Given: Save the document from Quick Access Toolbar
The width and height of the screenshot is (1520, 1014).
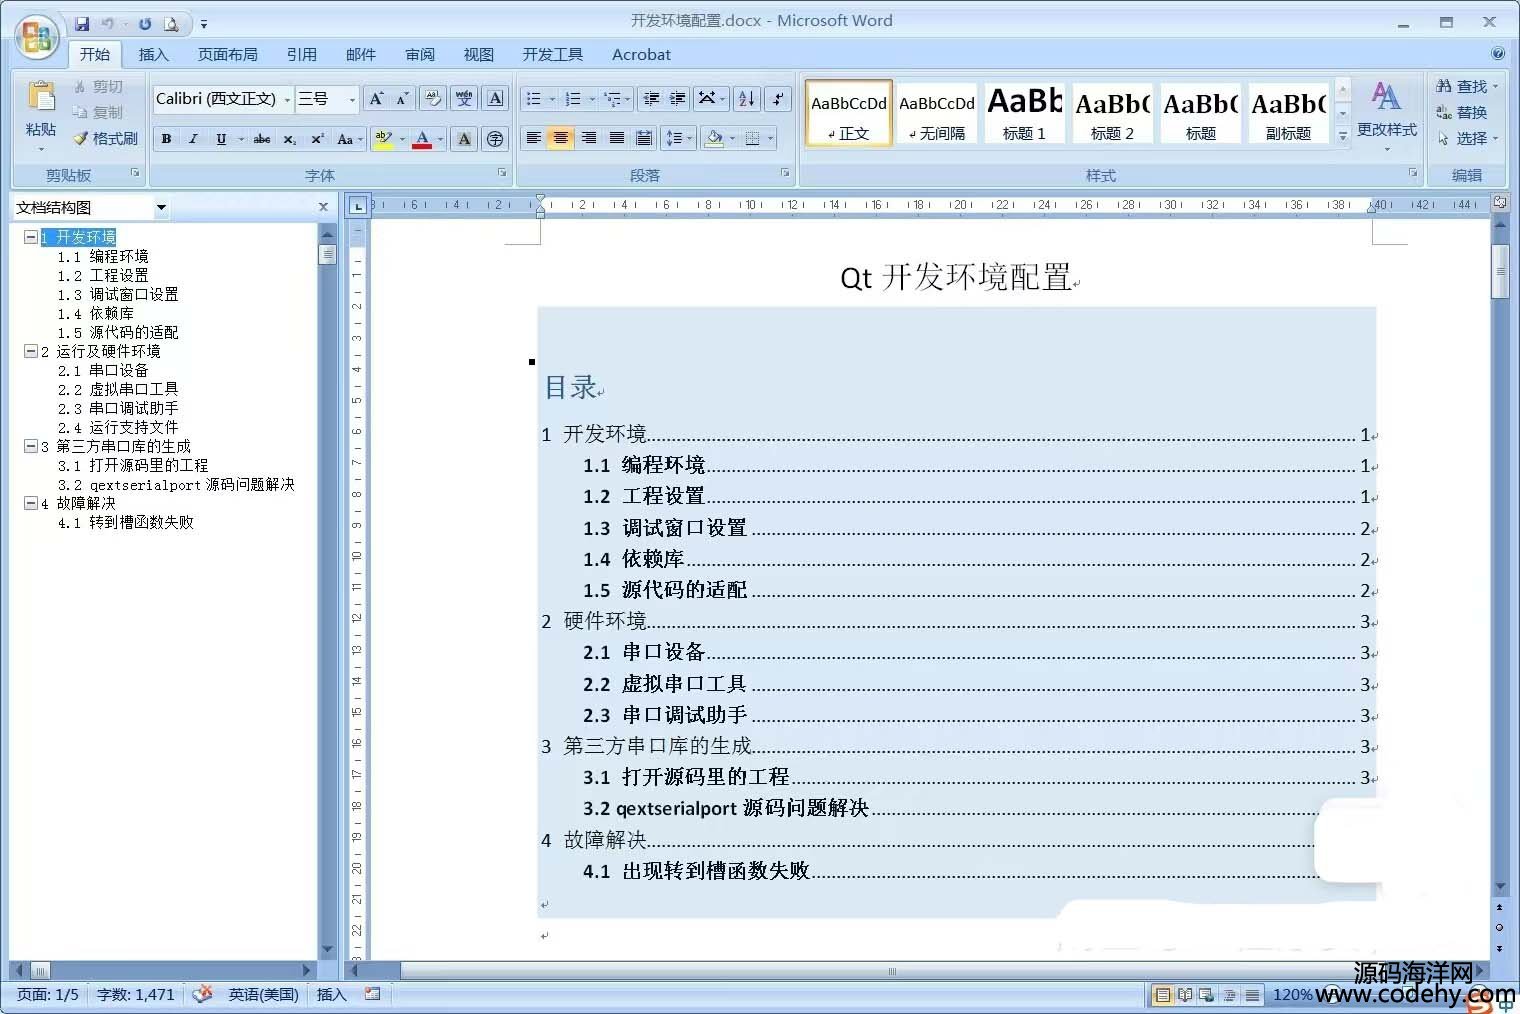Looking at the screenshot, I should pos(82,23).
